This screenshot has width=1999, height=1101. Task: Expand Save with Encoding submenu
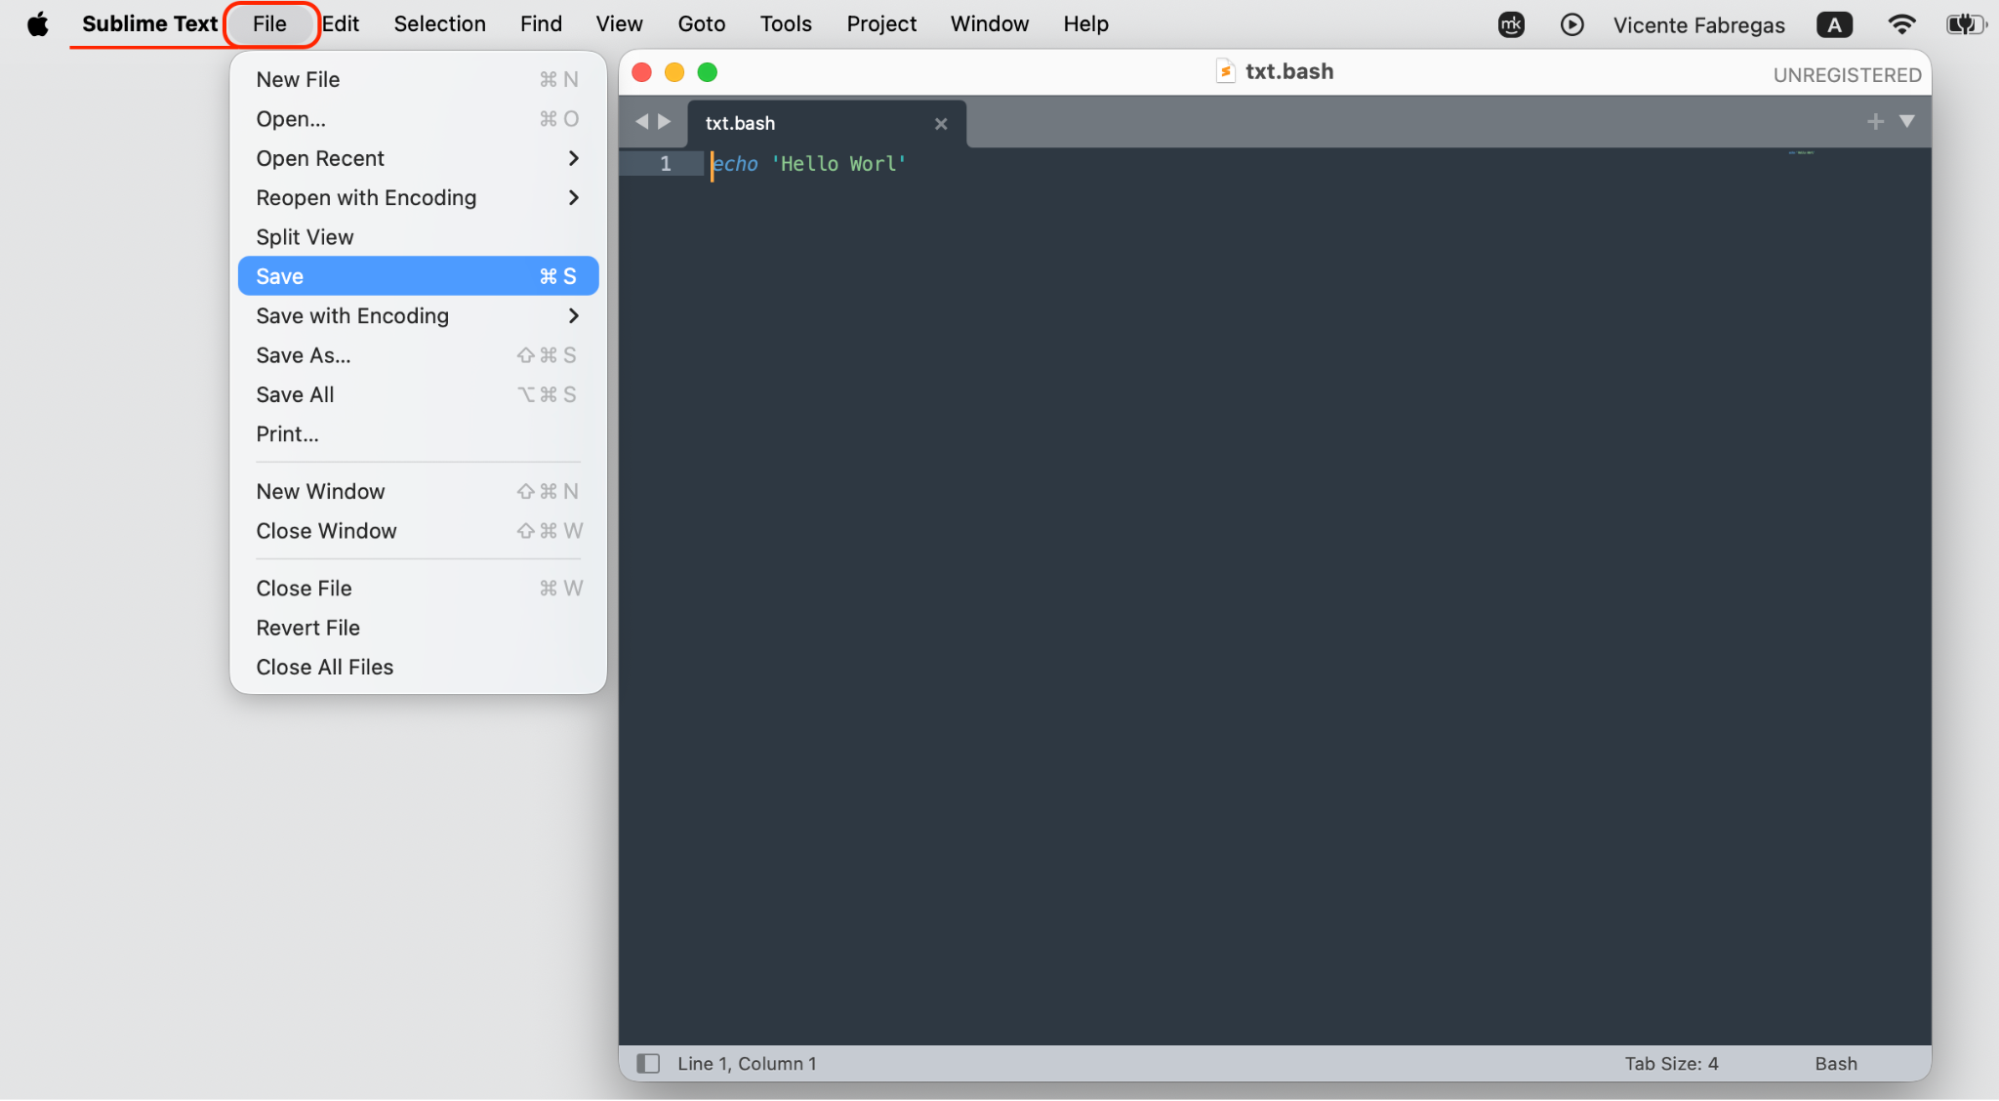(x=418, y=316)
